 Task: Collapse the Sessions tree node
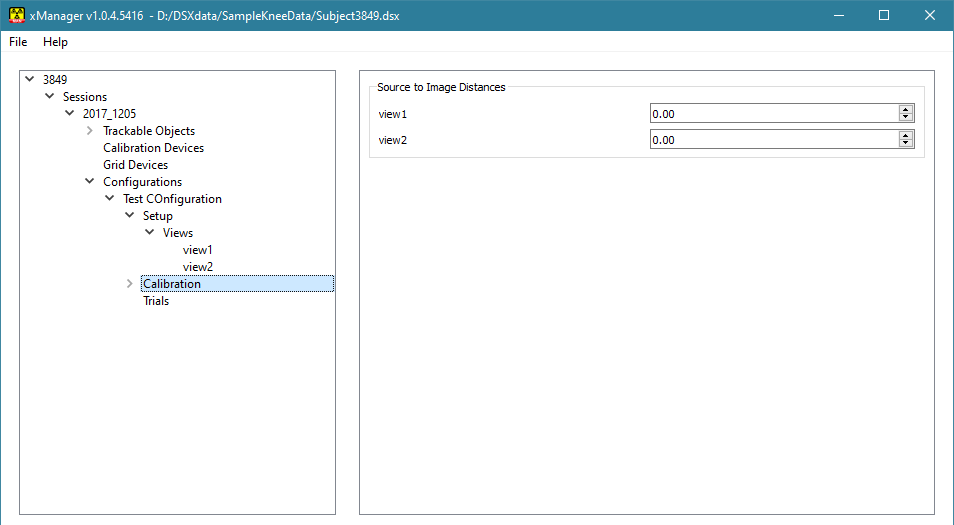[49, 96]
